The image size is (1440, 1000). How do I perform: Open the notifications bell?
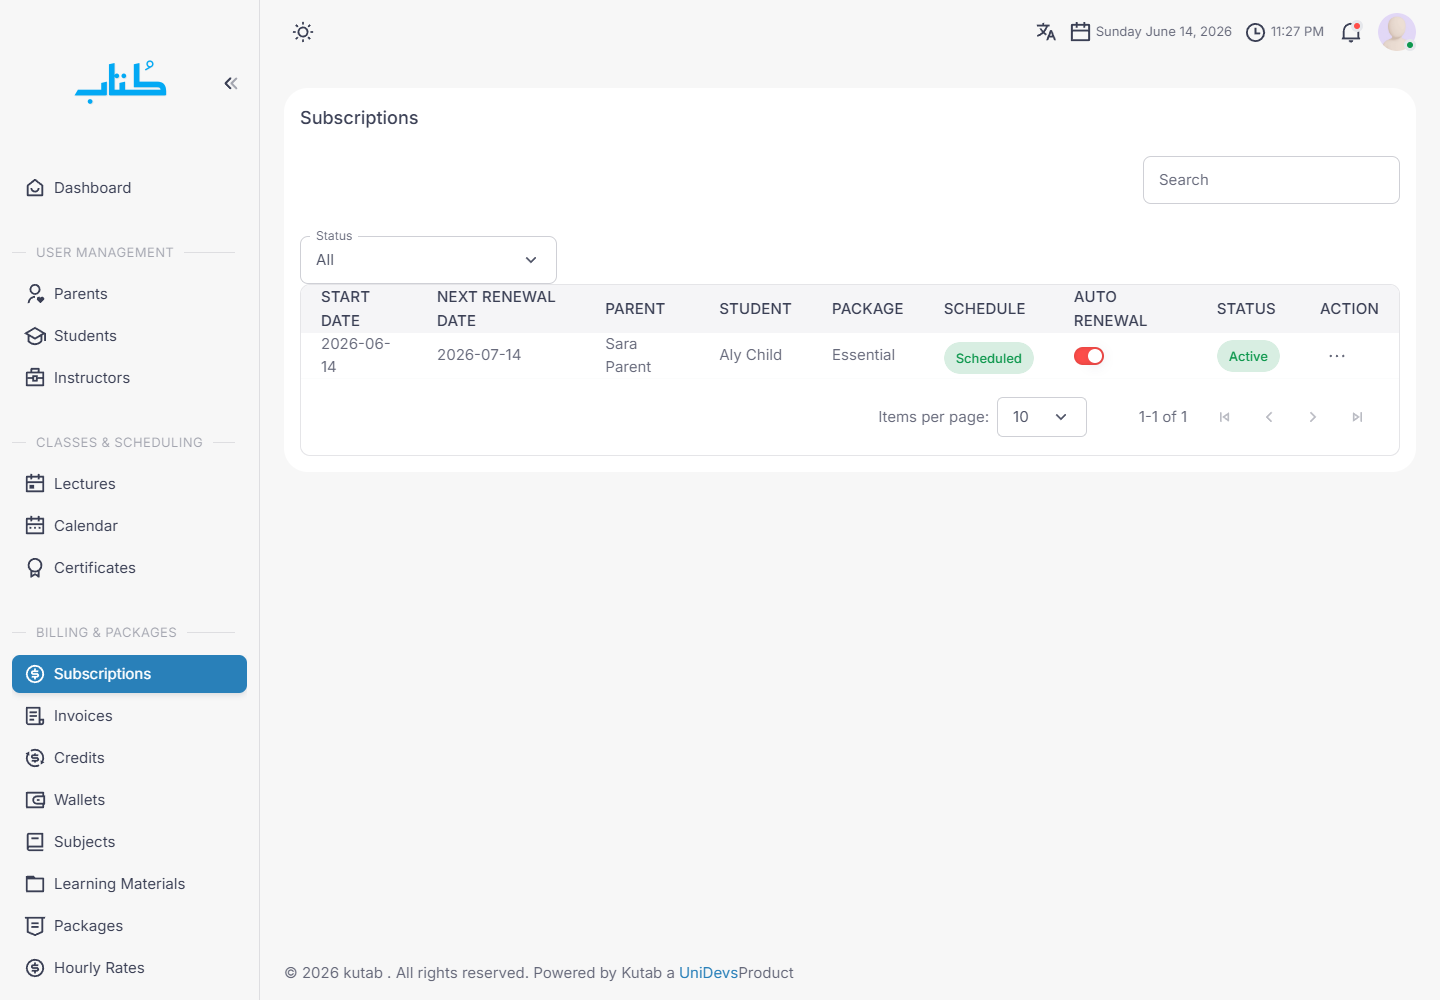click(x=1351, y=32)
